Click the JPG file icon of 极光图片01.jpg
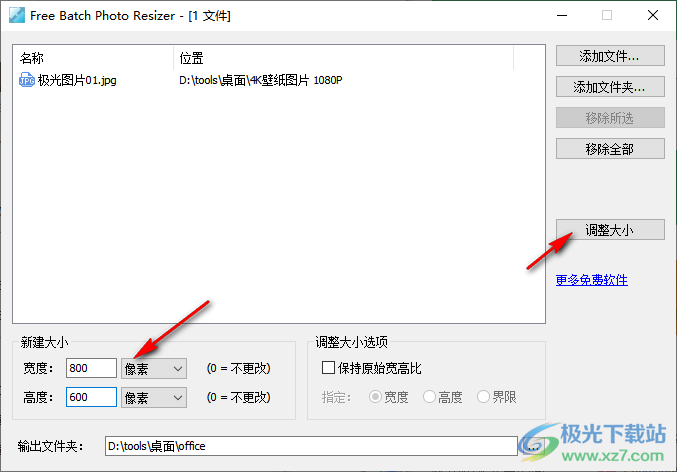This screenshot has height=472, width=677. click(x=26, y=80)
